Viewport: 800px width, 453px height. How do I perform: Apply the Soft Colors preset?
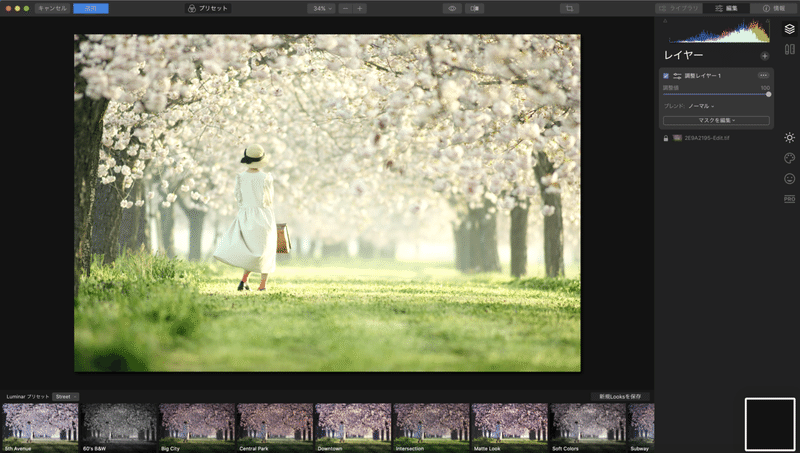point(588,427)
